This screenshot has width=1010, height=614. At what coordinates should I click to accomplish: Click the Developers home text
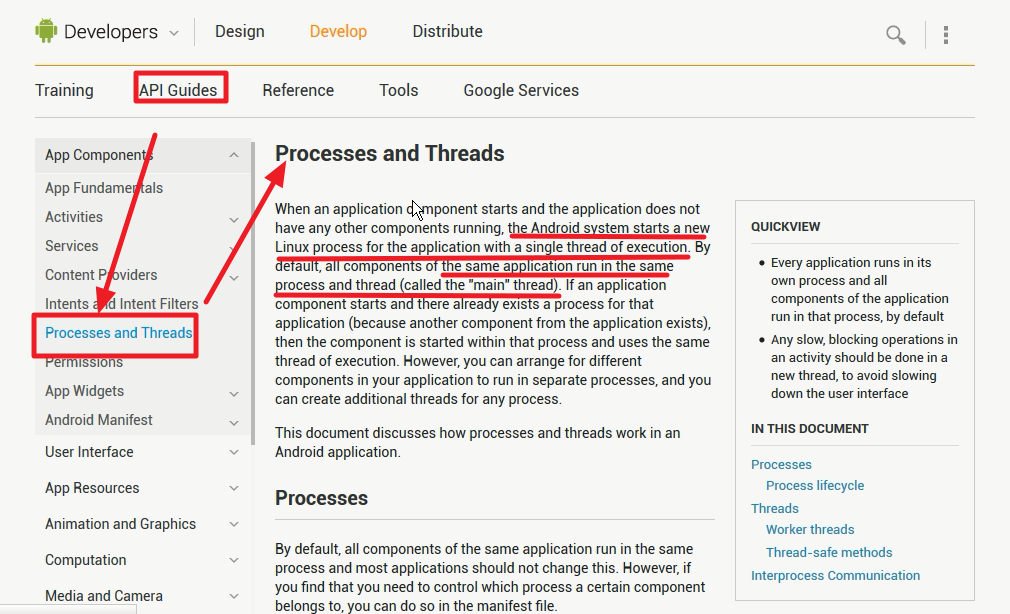tap(111, 32)
